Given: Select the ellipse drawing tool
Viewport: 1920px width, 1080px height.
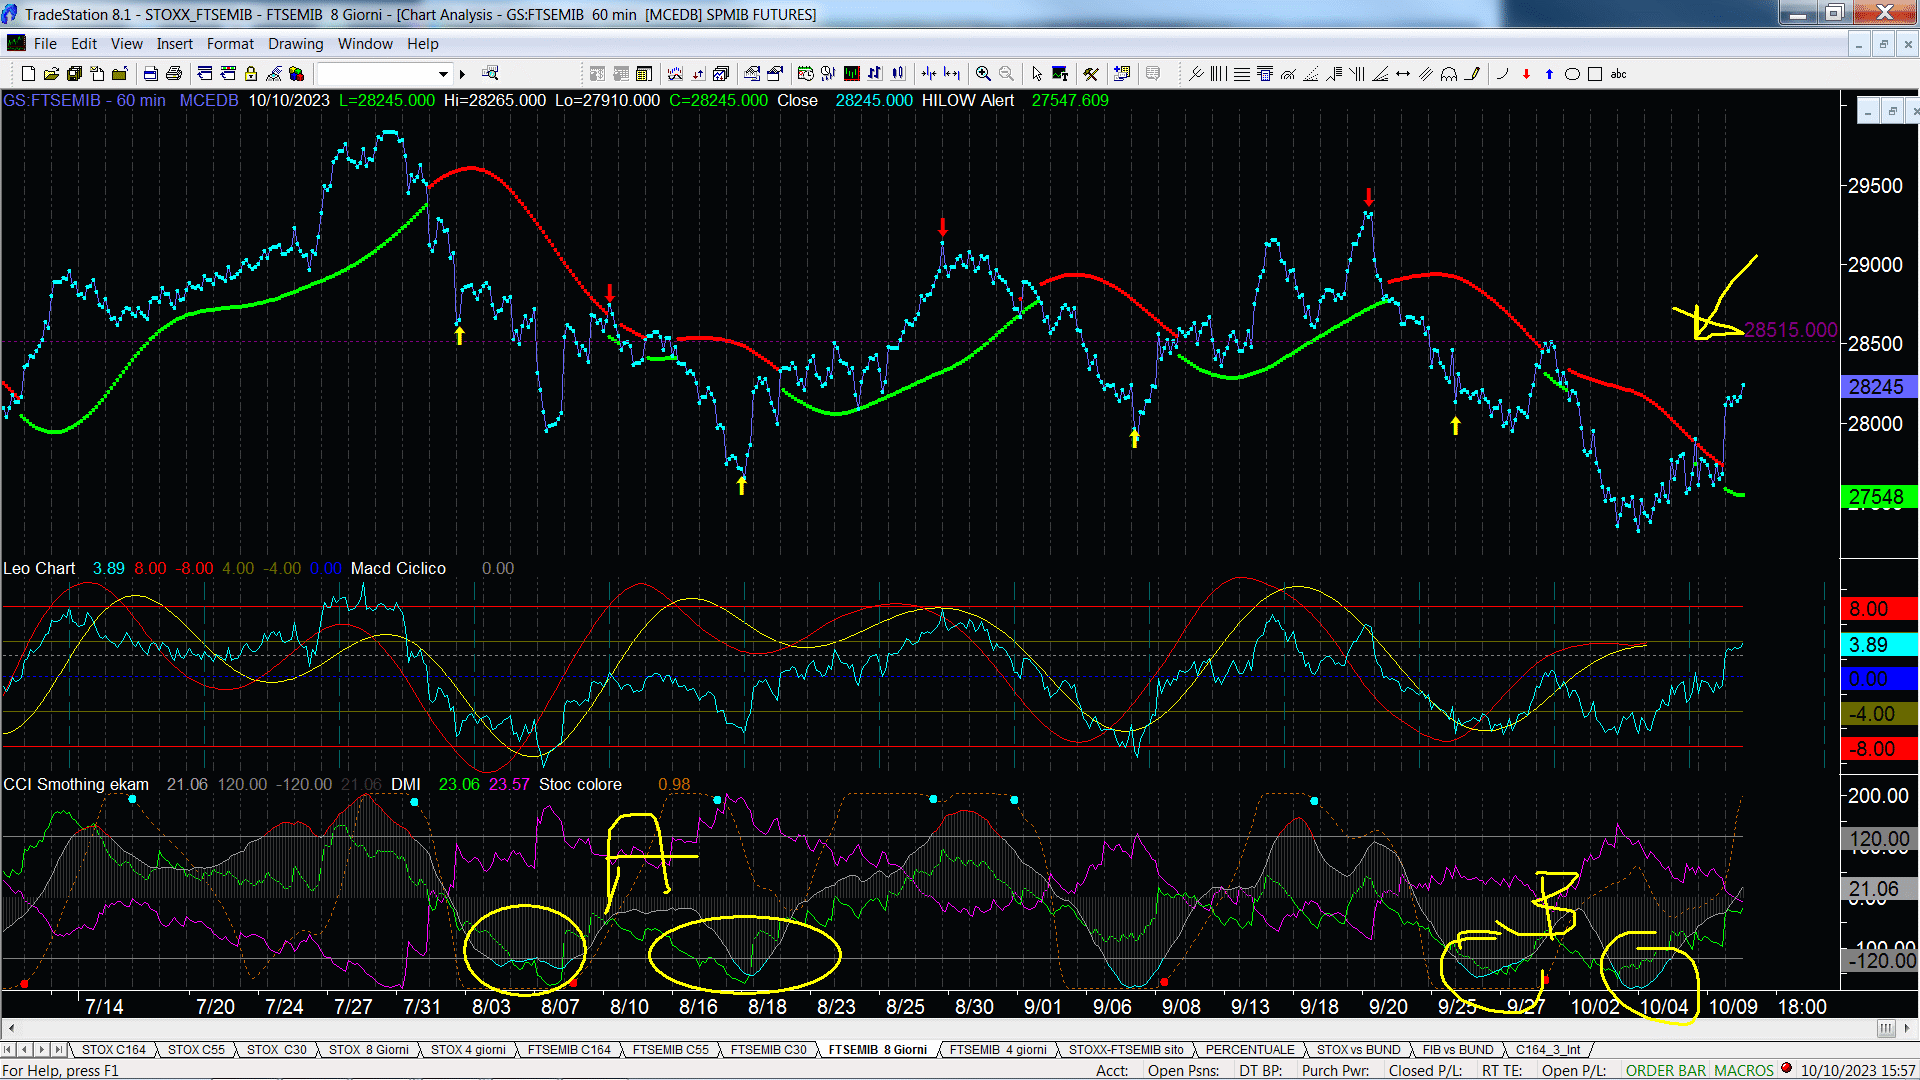Looking at the screenshot, I should click(1572, 74).
